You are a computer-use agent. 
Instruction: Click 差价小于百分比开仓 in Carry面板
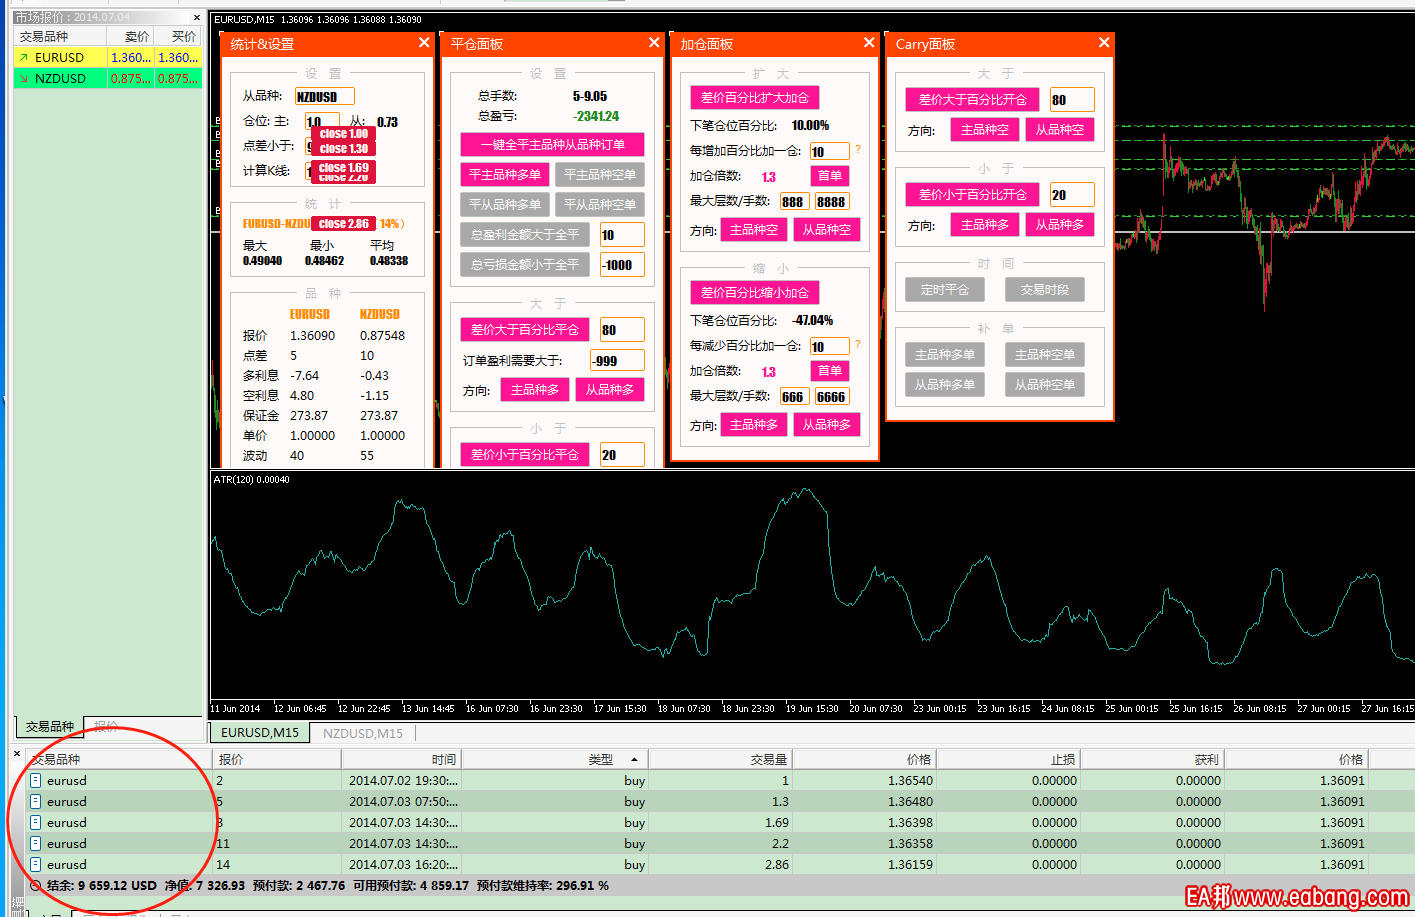point(973,195)
